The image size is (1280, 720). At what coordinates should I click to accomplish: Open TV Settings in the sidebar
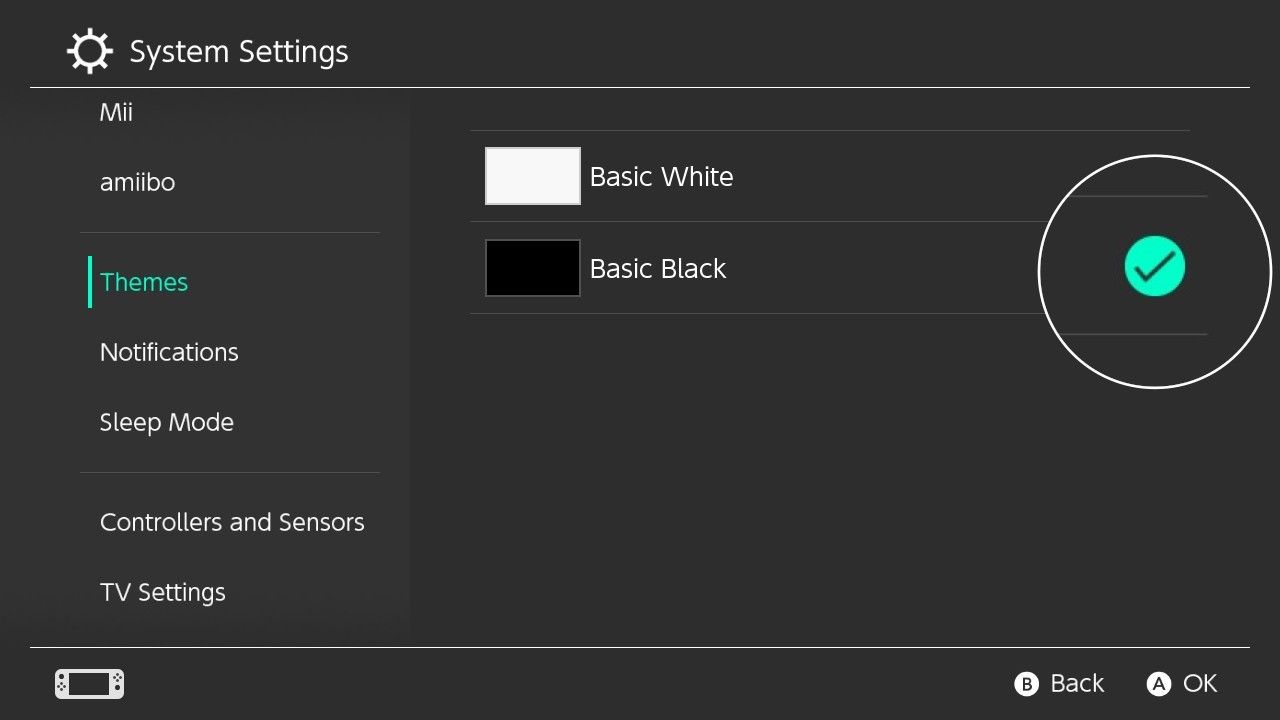[162, 593]
